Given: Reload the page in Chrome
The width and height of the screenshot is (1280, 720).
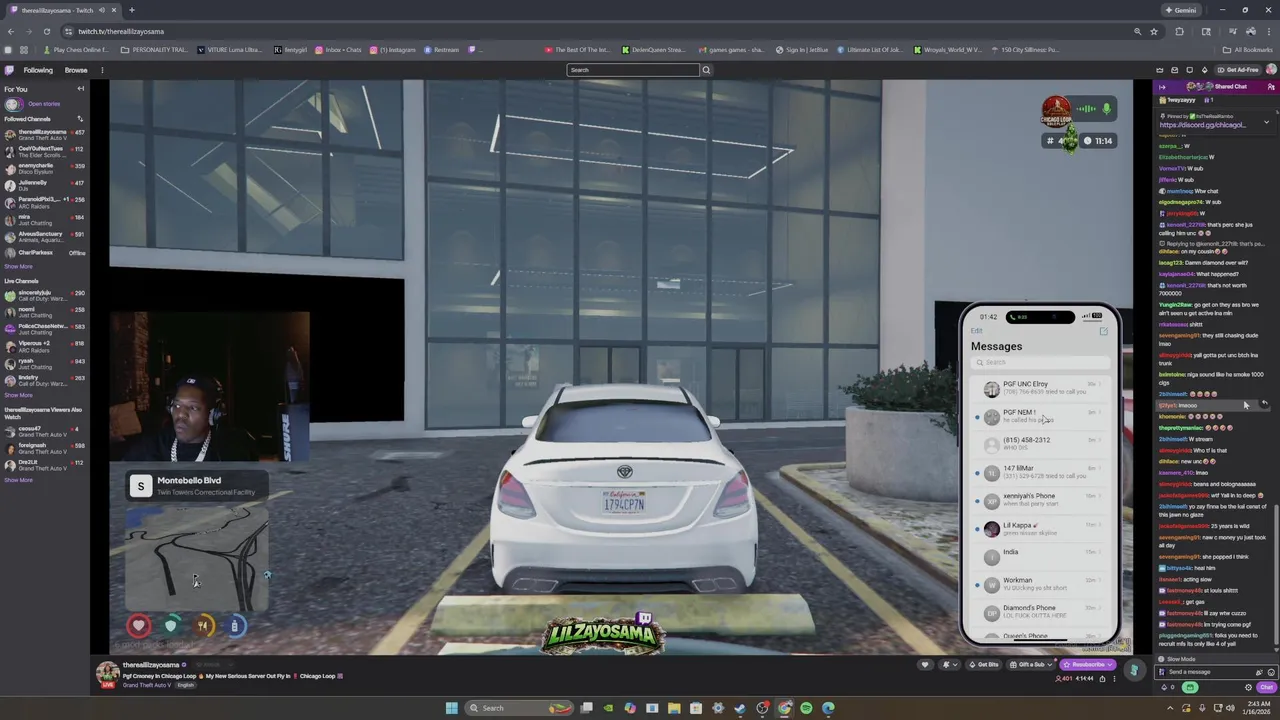Looking at the screenshot, I should [45, 31].
